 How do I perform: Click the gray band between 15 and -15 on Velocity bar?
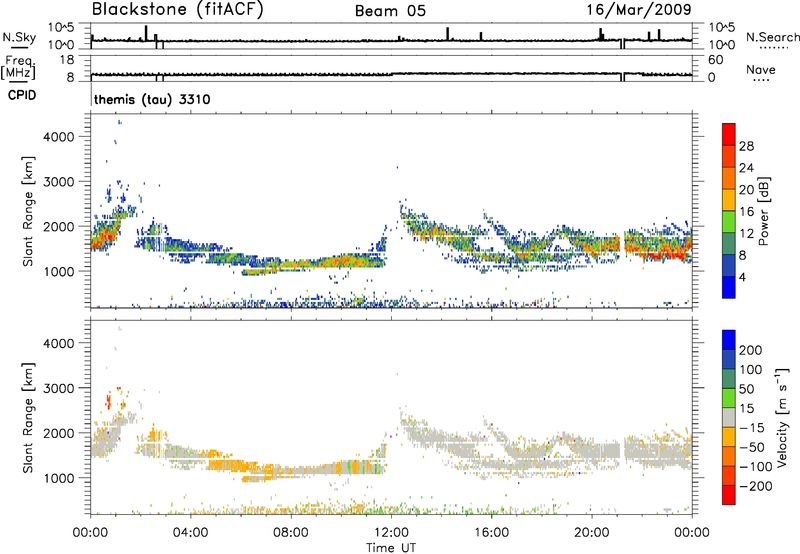click(729, 417)
